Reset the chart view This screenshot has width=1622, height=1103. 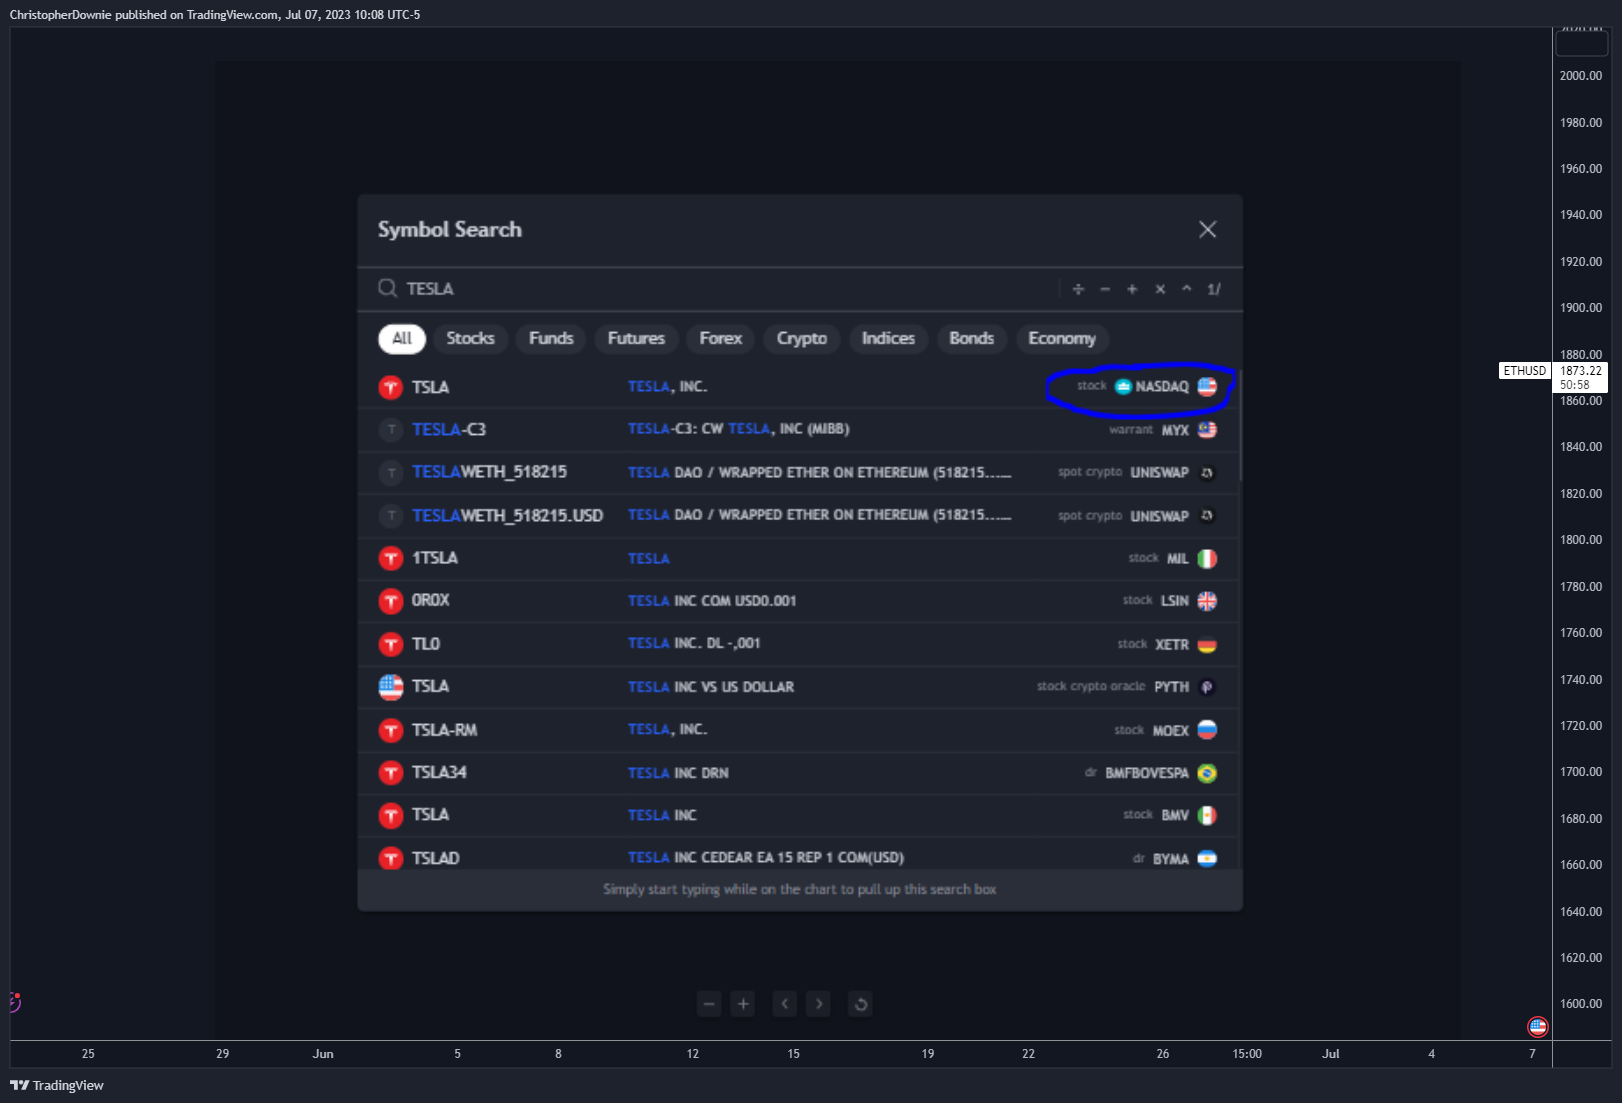[860, 1004]
